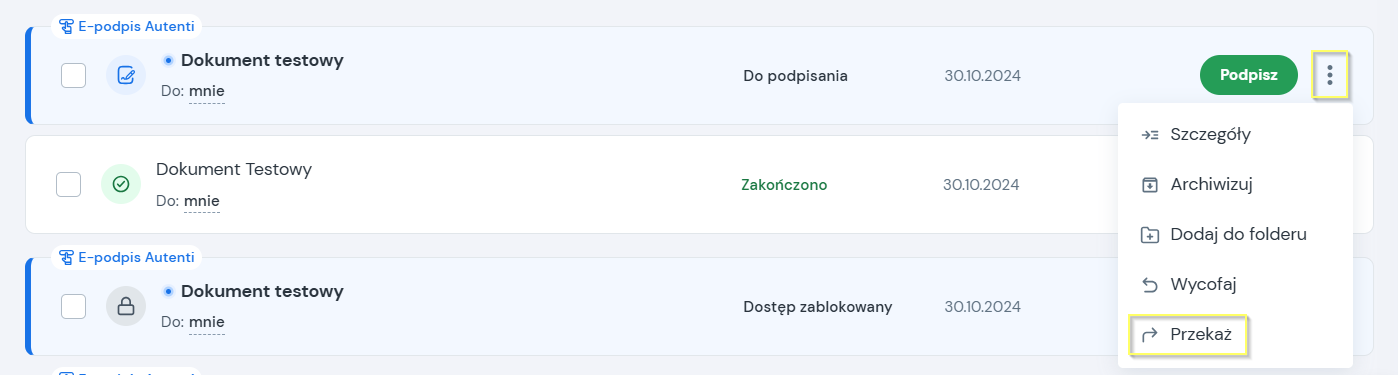Screen dimensions: 1398x375
Task: Click the blue sign-document pen icon
Action: coord(126,75)
